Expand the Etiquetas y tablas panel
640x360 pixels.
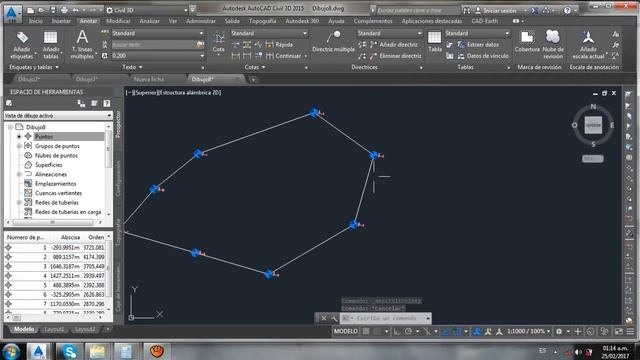34,67
